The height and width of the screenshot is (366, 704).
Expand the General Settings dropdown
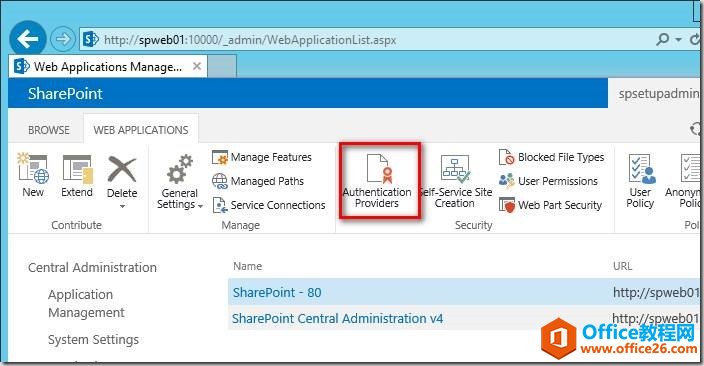click(180, 182)
